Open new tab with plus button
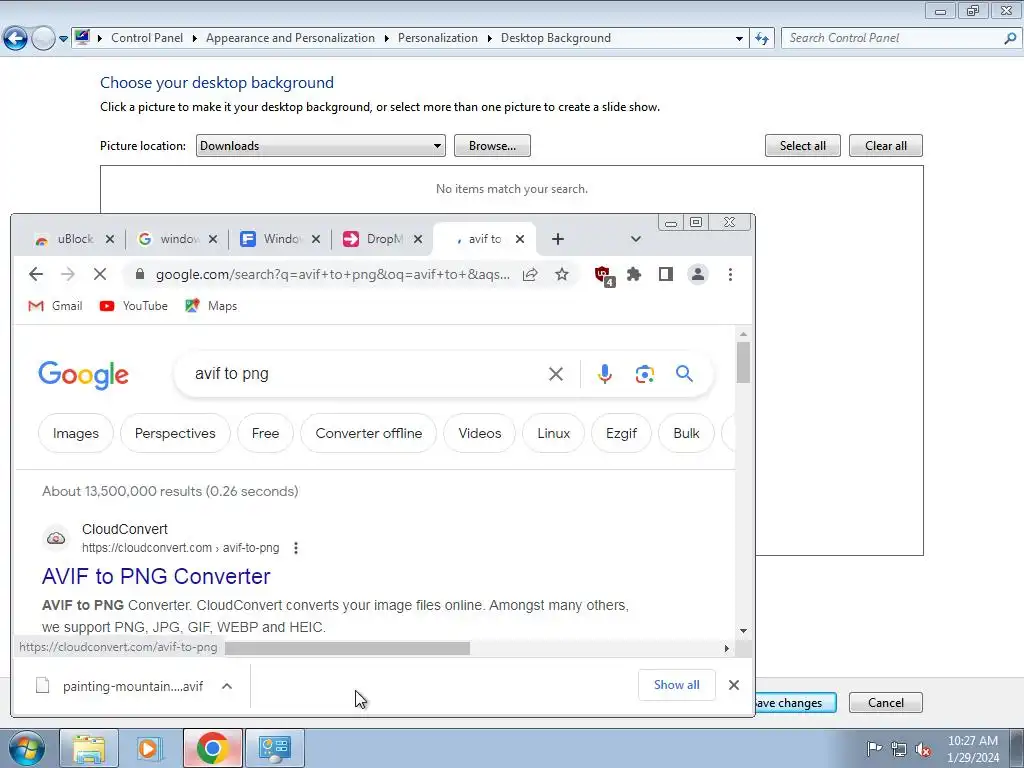This screenshot has height=768, width=1024. 558,239
